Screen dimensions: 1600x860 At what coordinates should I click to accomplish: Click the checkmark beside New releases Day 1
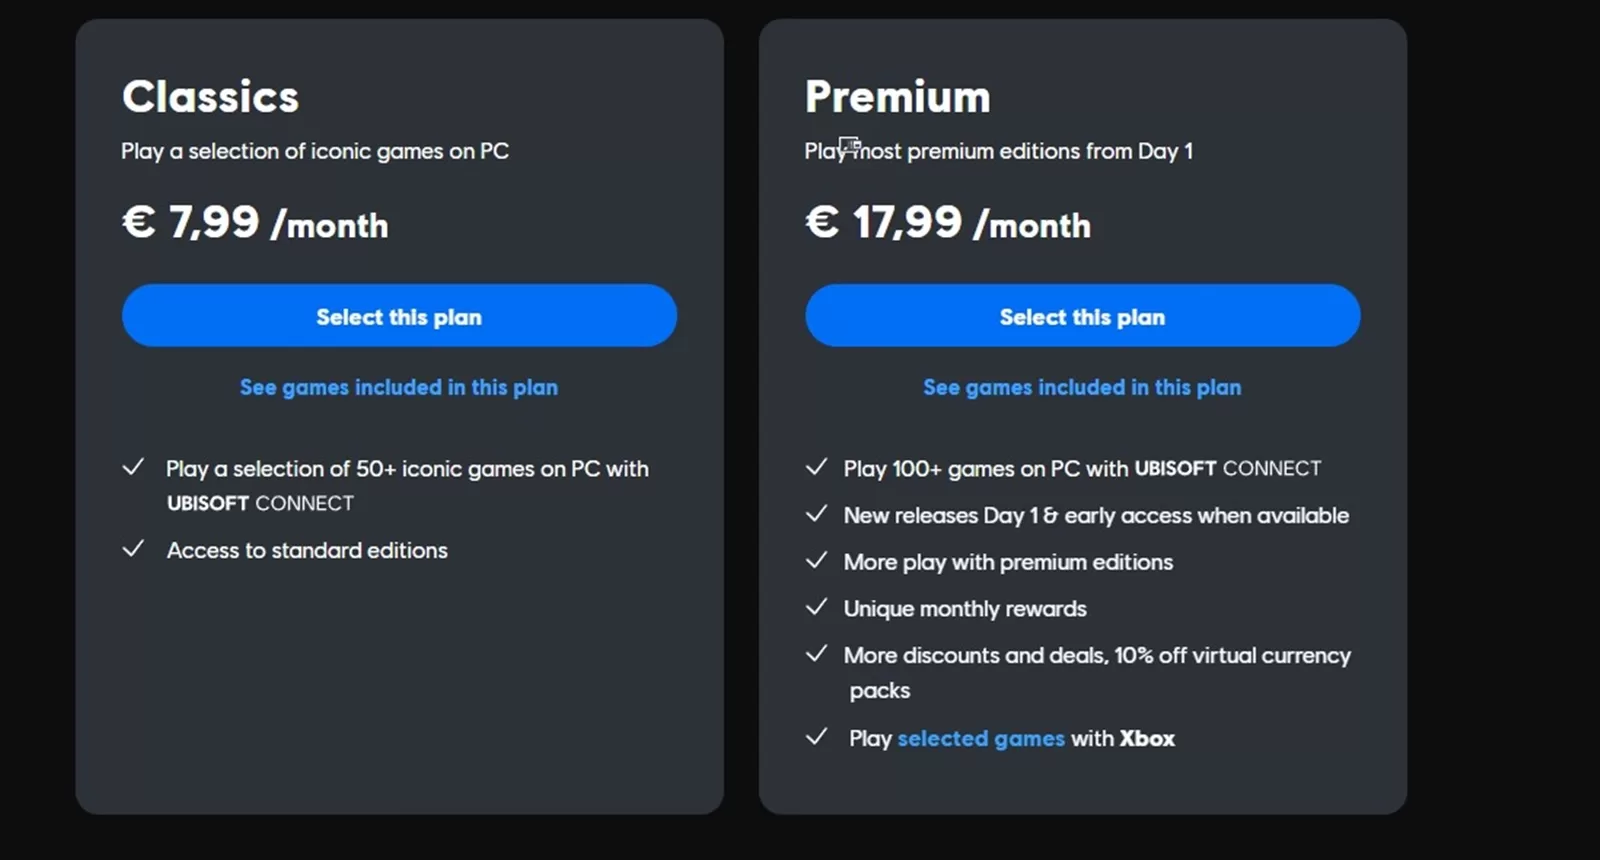tap(816, 515)
